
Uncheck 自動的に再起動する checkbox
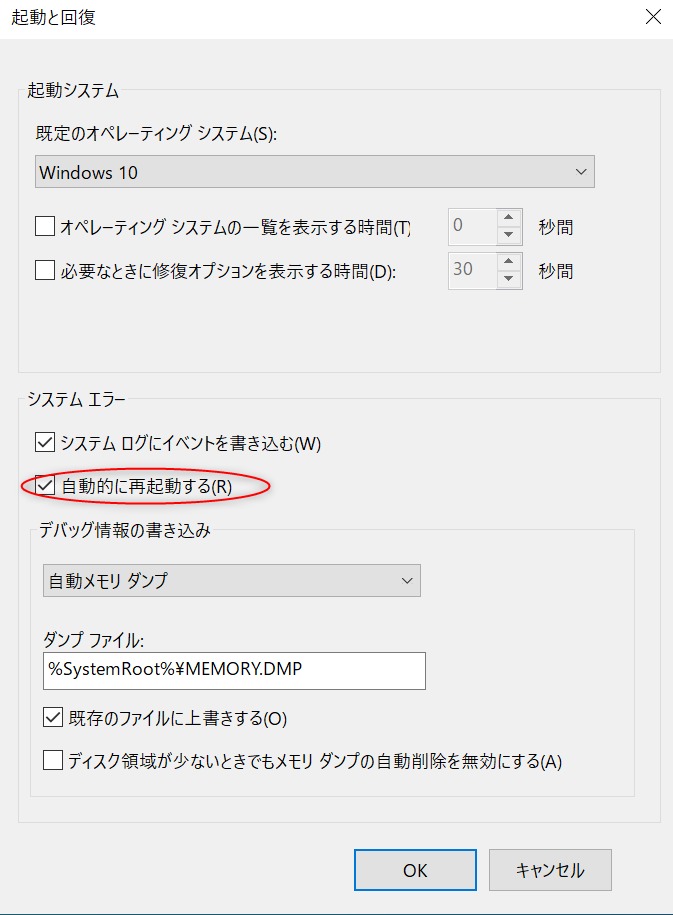click(45, 486)
